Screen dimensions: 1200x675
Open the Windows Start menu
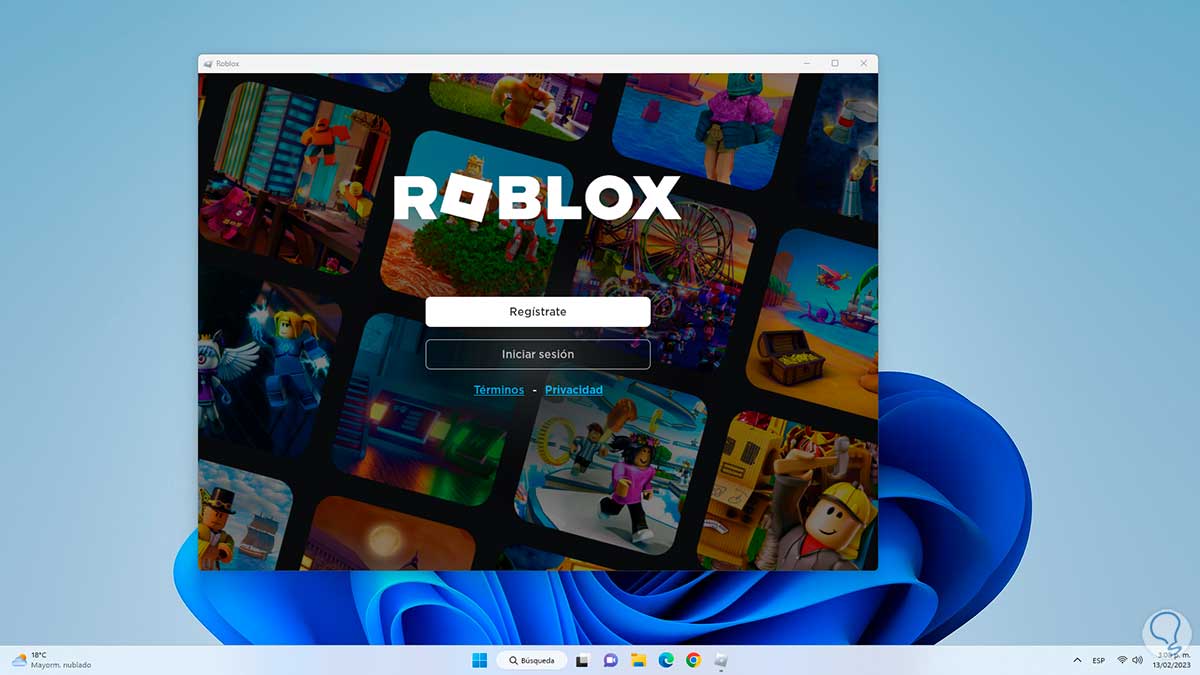click(479, 660)
